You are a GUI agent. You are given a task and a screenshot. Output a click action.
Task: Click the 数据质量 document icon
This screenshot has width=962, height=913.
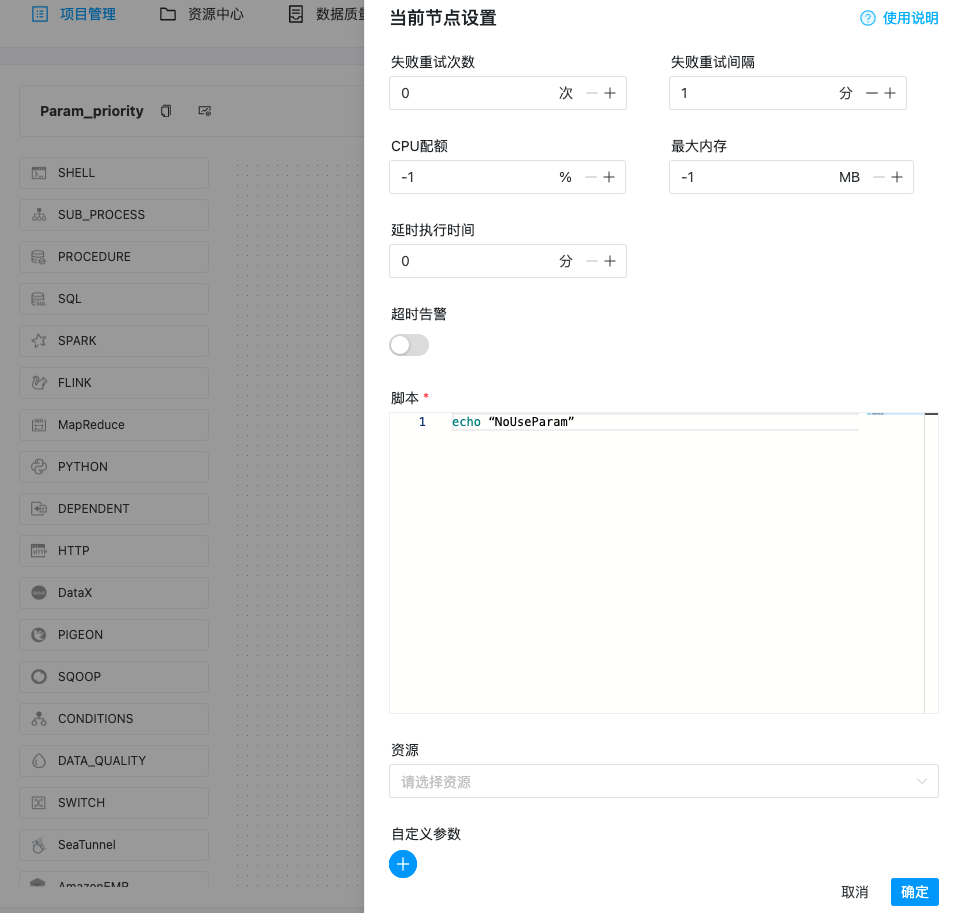[296, 14]
